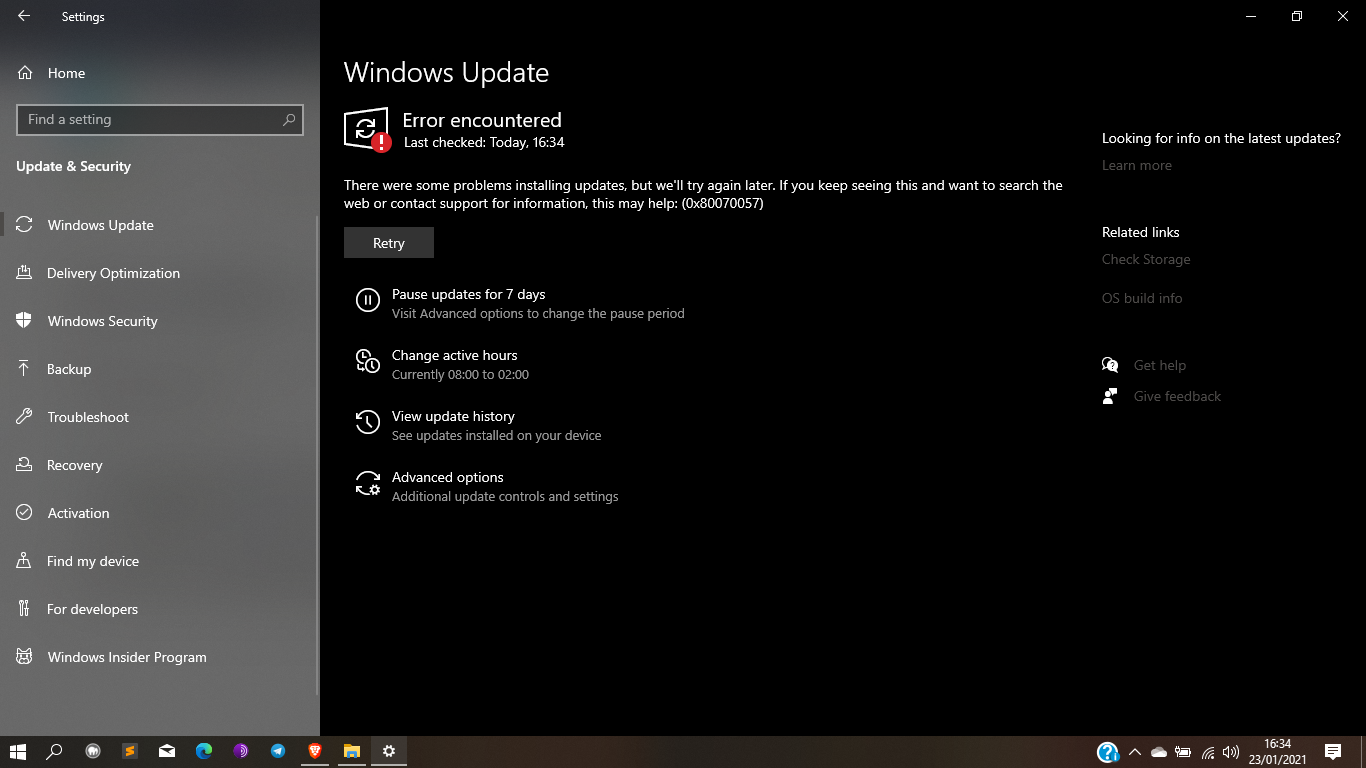This screenshot has height=768, width=1366.
Task: Go back using the Settings back arrow
Action: pos(24,16)
